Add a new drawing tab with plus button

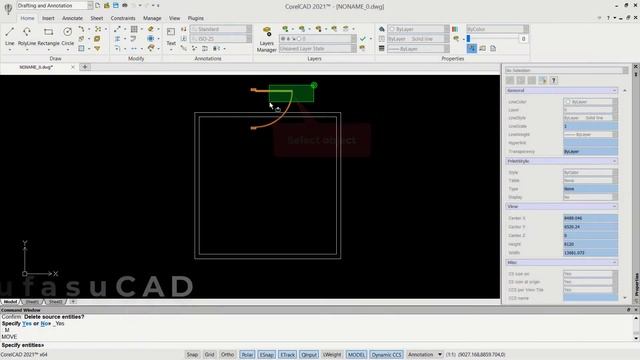click(85, 67)
